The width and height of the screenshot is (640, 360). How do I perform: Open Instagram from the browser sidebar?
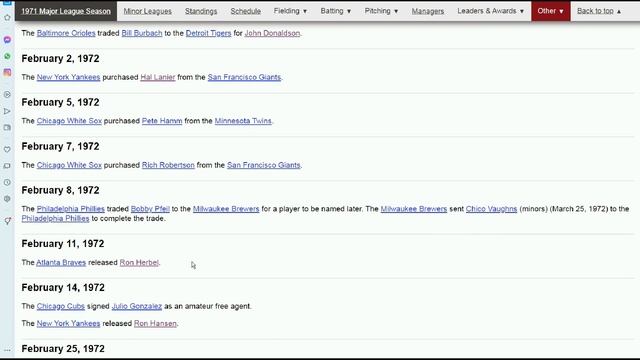7,72
